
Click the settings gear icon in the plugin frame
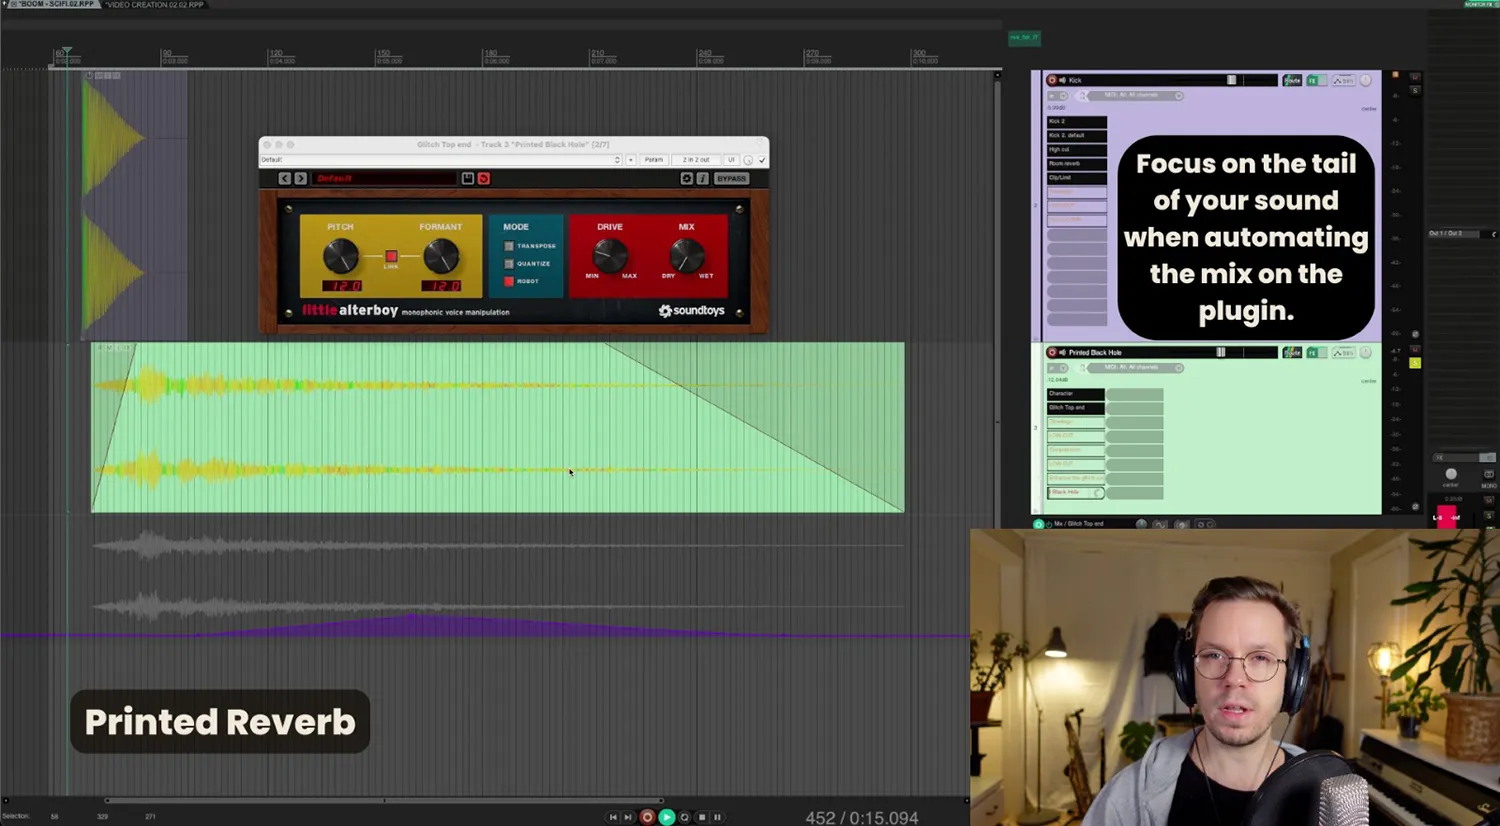click(x=687, y=178)
